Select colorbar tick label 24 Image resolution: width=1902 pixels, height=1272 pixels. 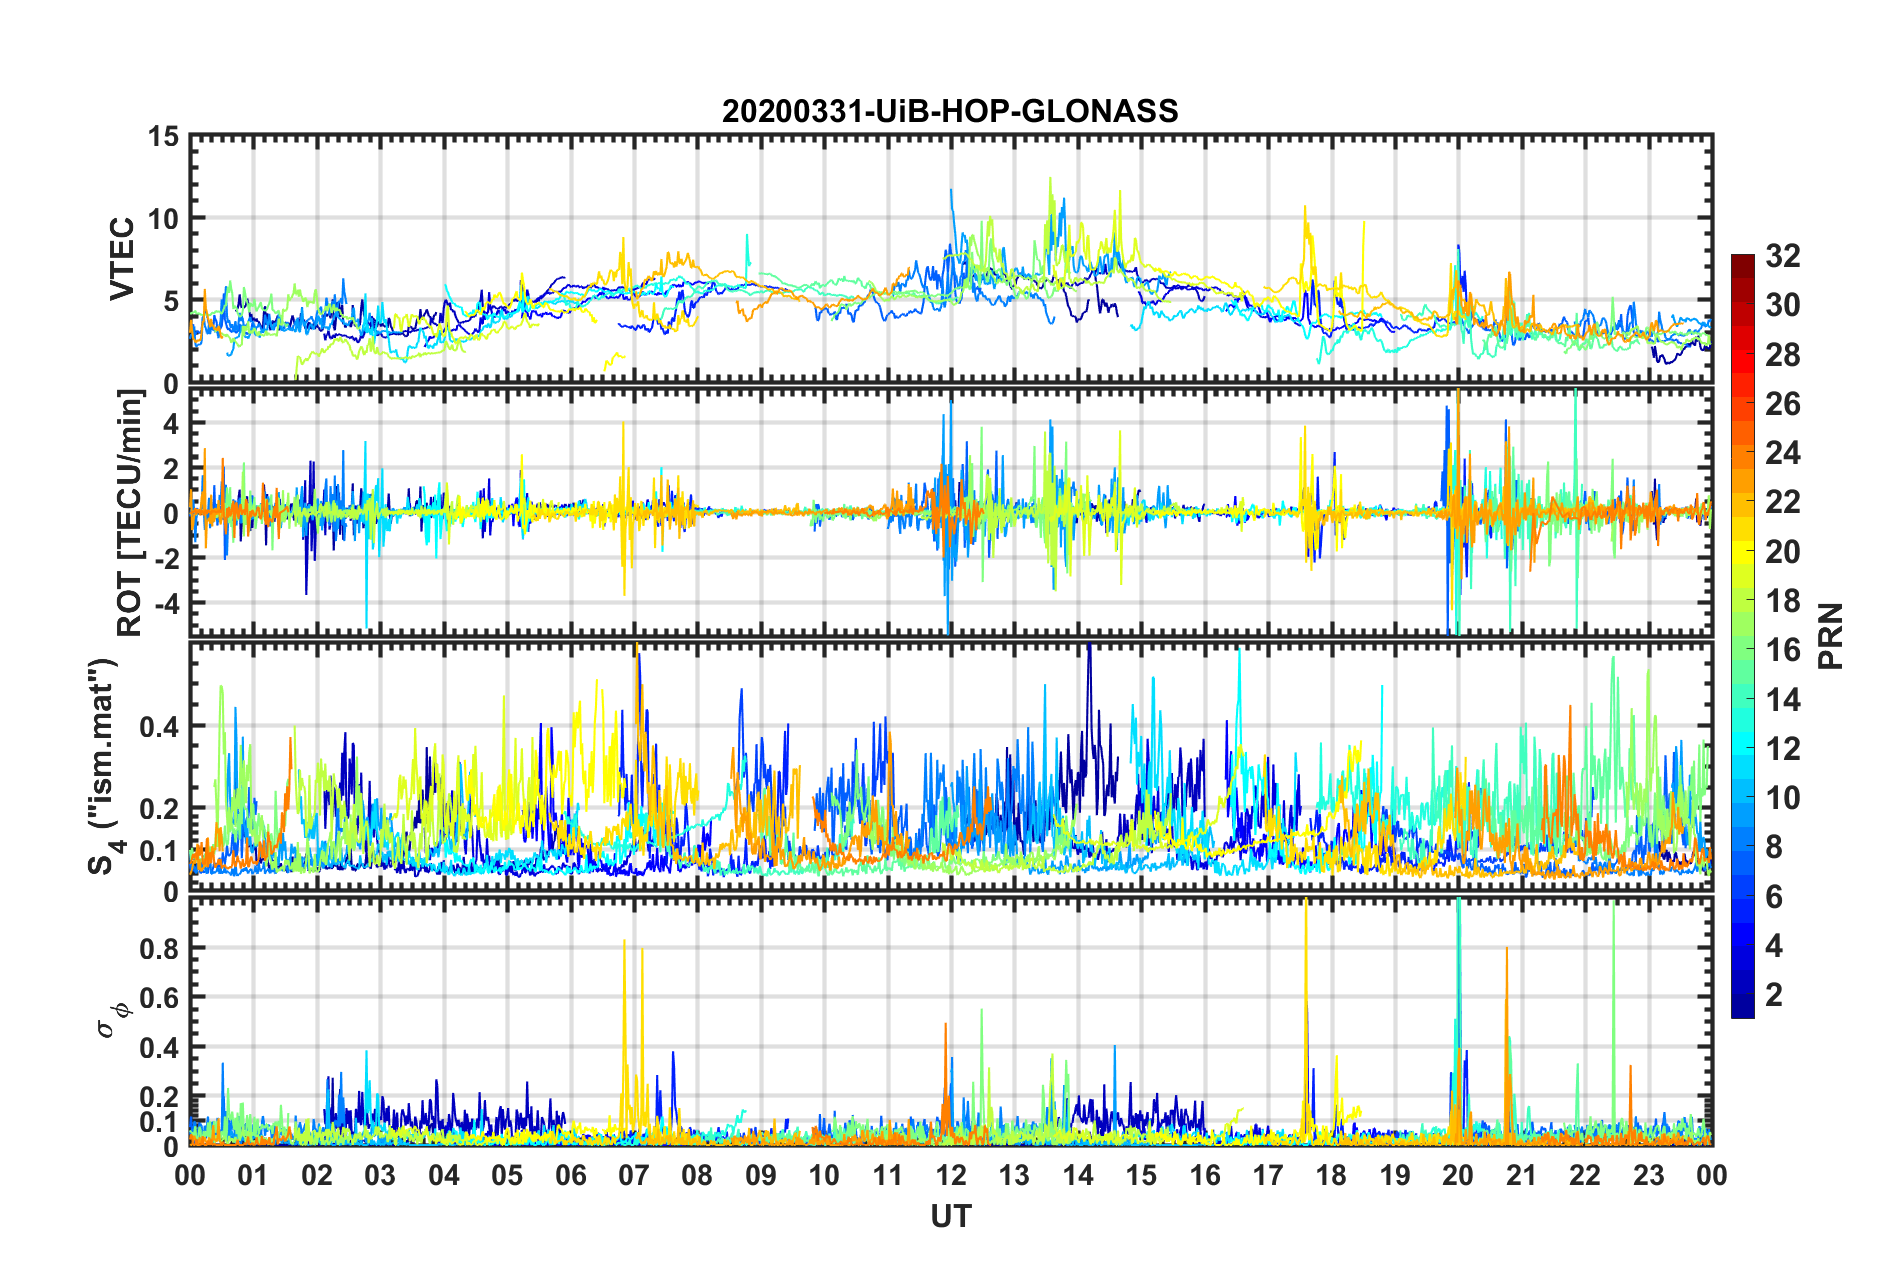coord(1782,453)
